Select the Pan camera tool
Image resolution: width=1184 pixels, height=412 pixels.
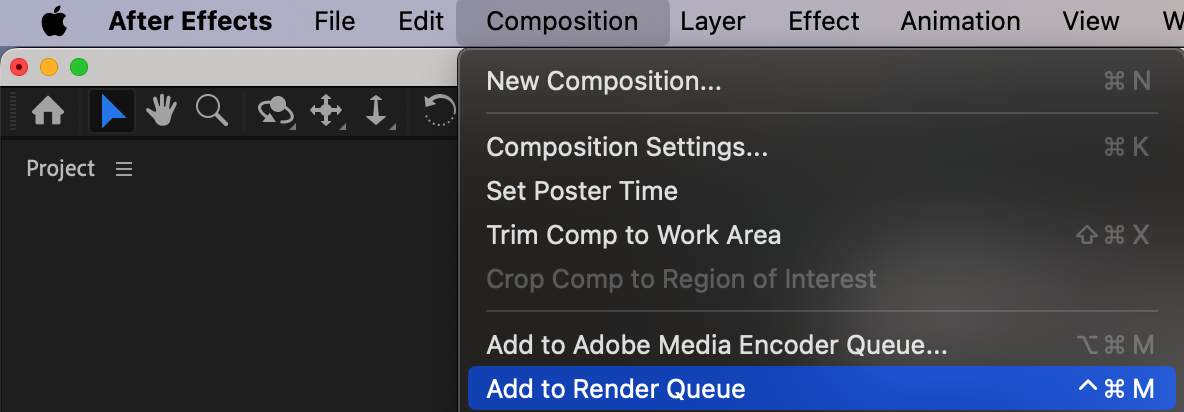pyautogui.click(x=327, y=111)
